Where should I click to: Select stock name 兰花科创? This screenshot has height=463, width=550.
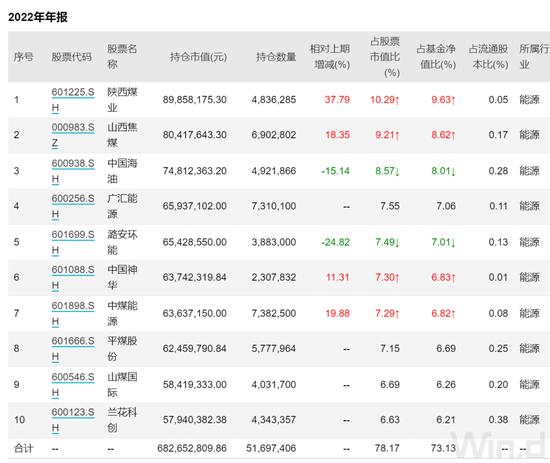pos(122,420)
